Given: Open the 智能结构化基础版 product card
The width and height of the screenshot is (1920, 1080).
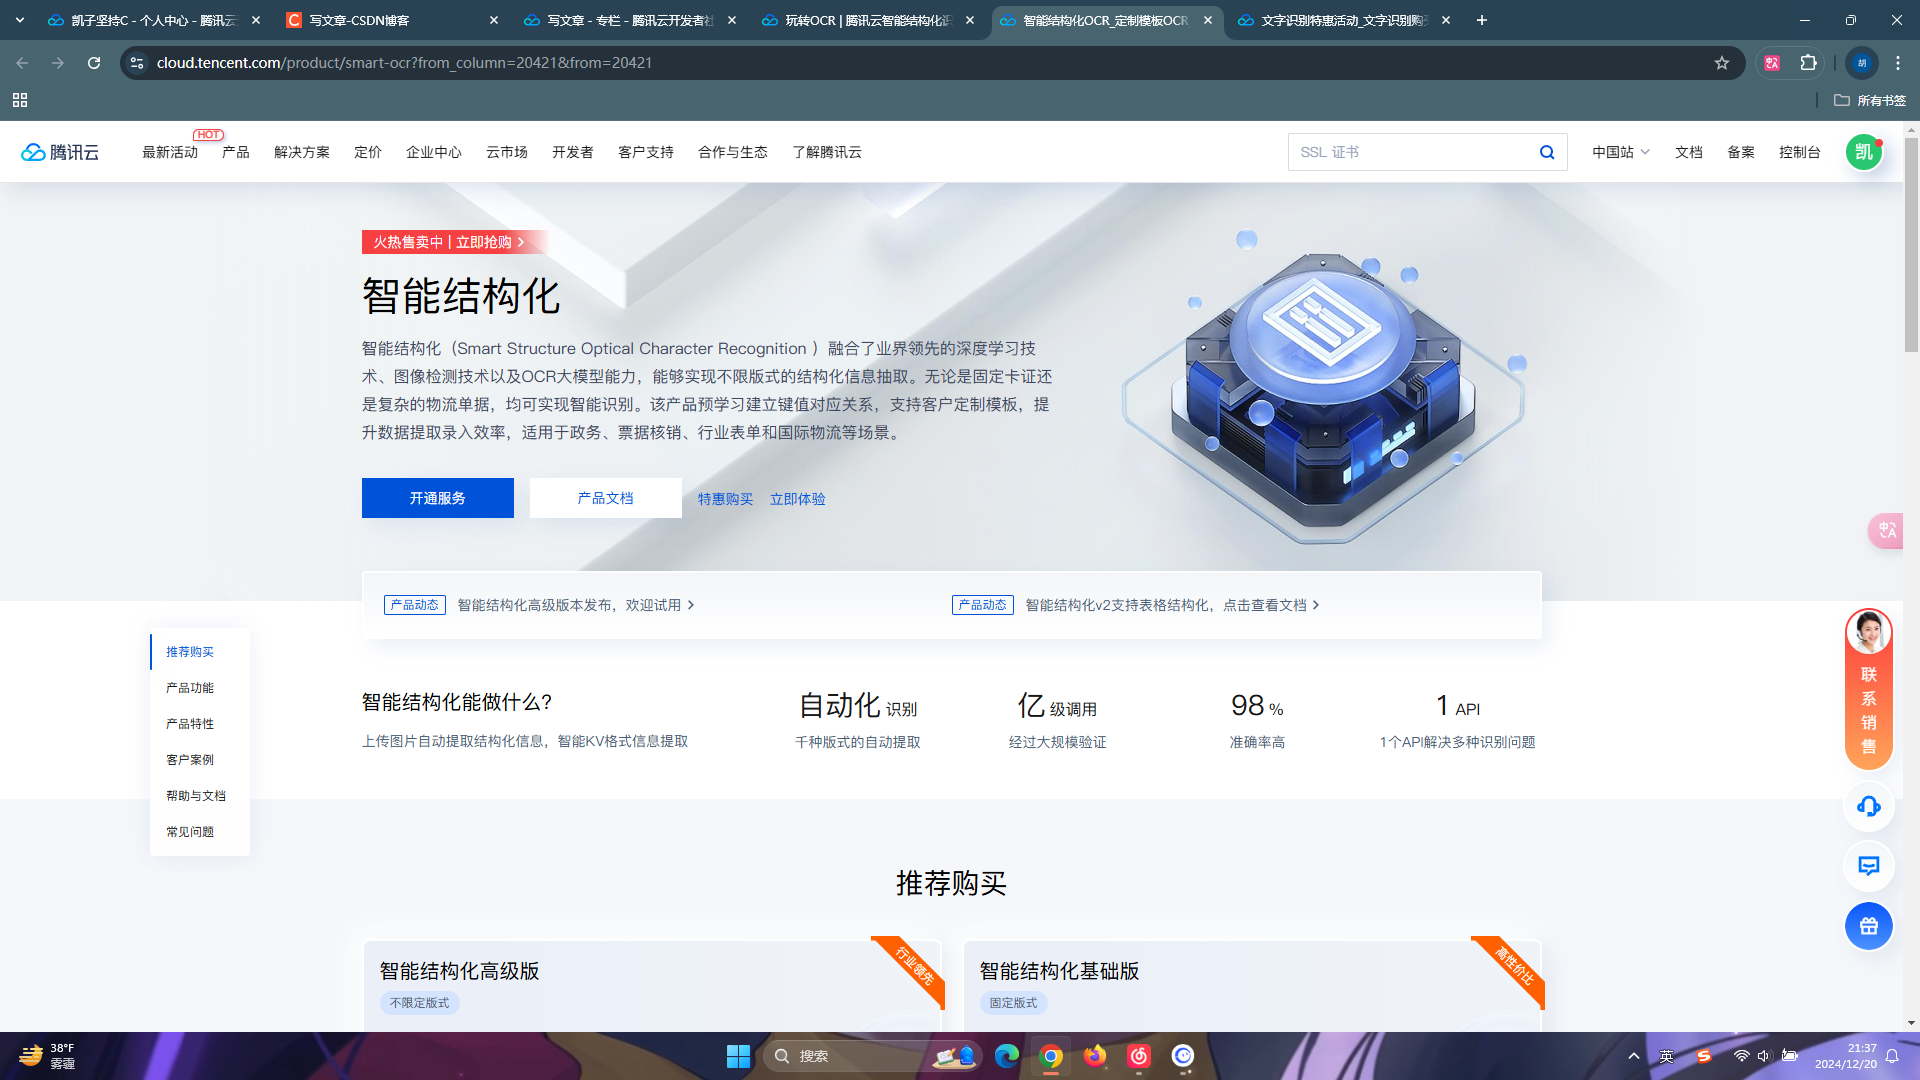Looking at the screenshot, I should 1252,985.
